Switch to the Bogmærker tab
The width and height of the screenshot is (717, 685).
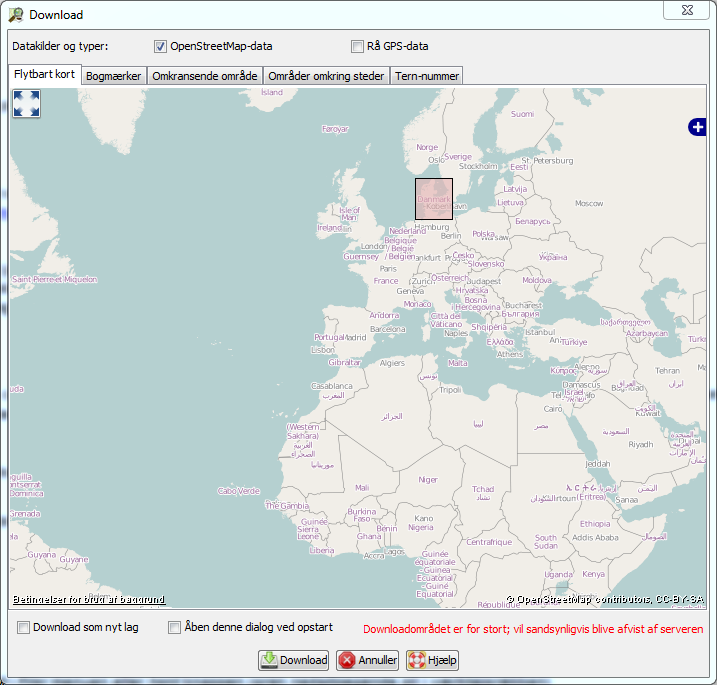pos(113,76)
